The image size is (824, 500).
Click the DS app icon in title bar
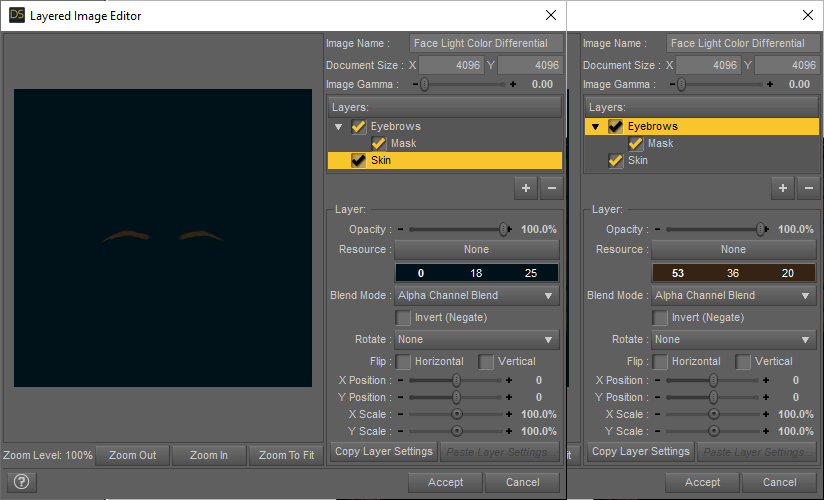(x=17, y=15)
